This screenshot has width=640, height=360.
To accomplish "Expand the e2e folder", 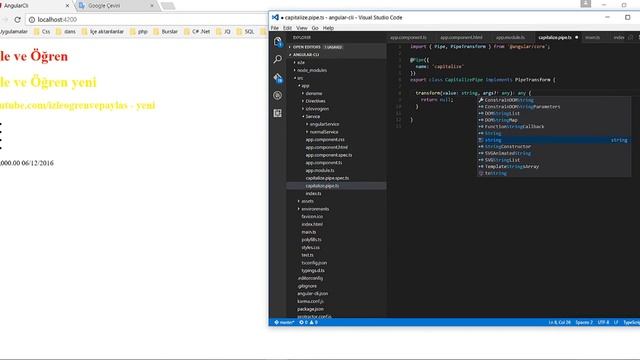I will coord(295,62).
